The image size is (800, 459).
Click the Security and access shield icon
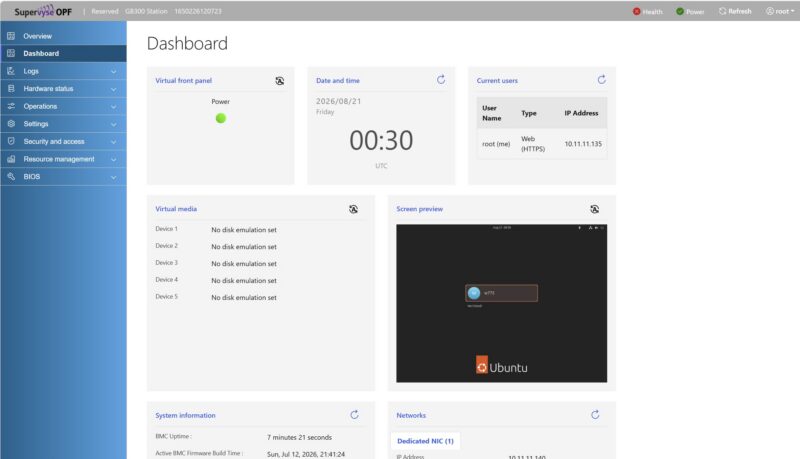click(x=11, y=141)
